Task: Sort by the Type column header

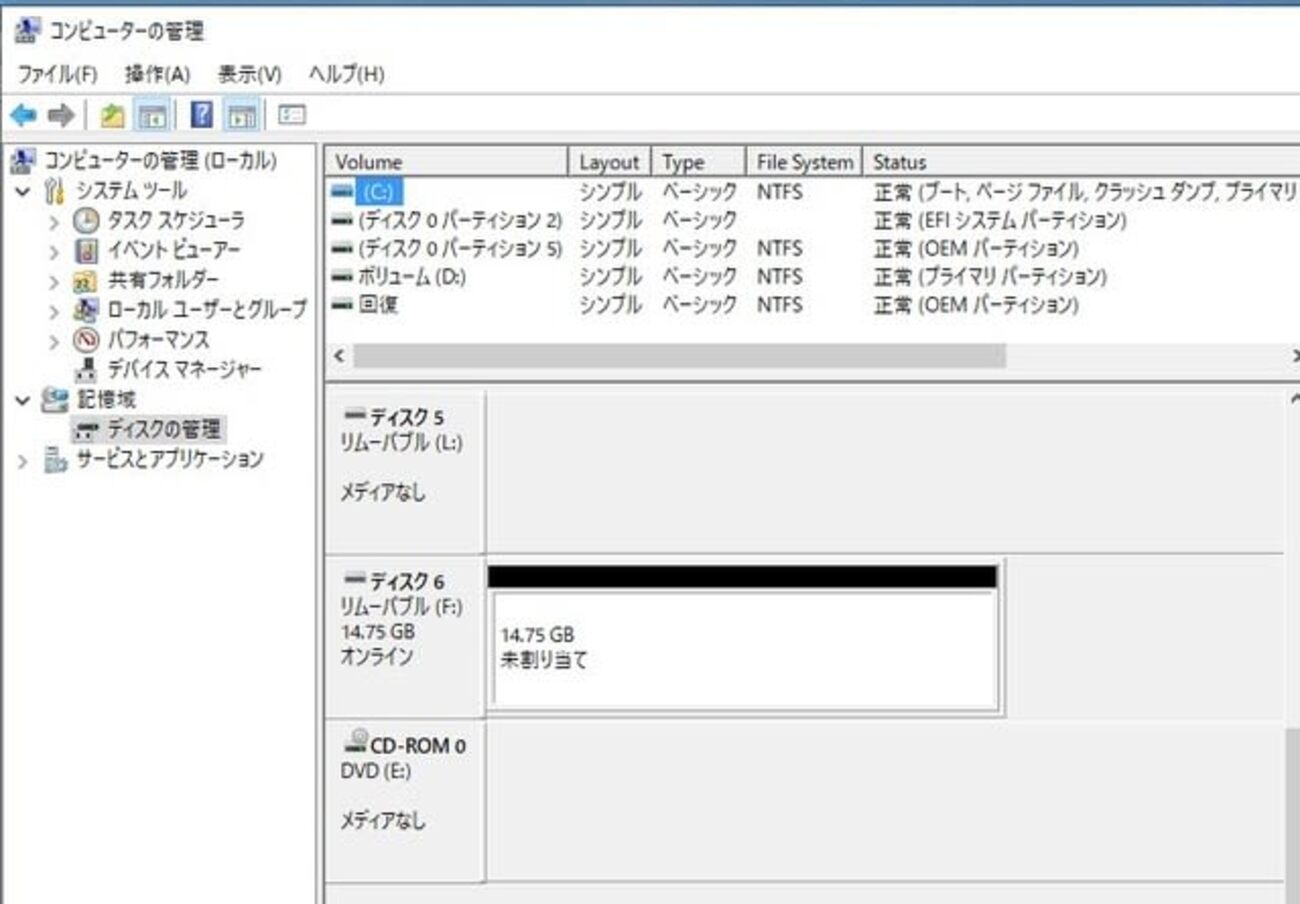Action: click(x=699, y=162)
